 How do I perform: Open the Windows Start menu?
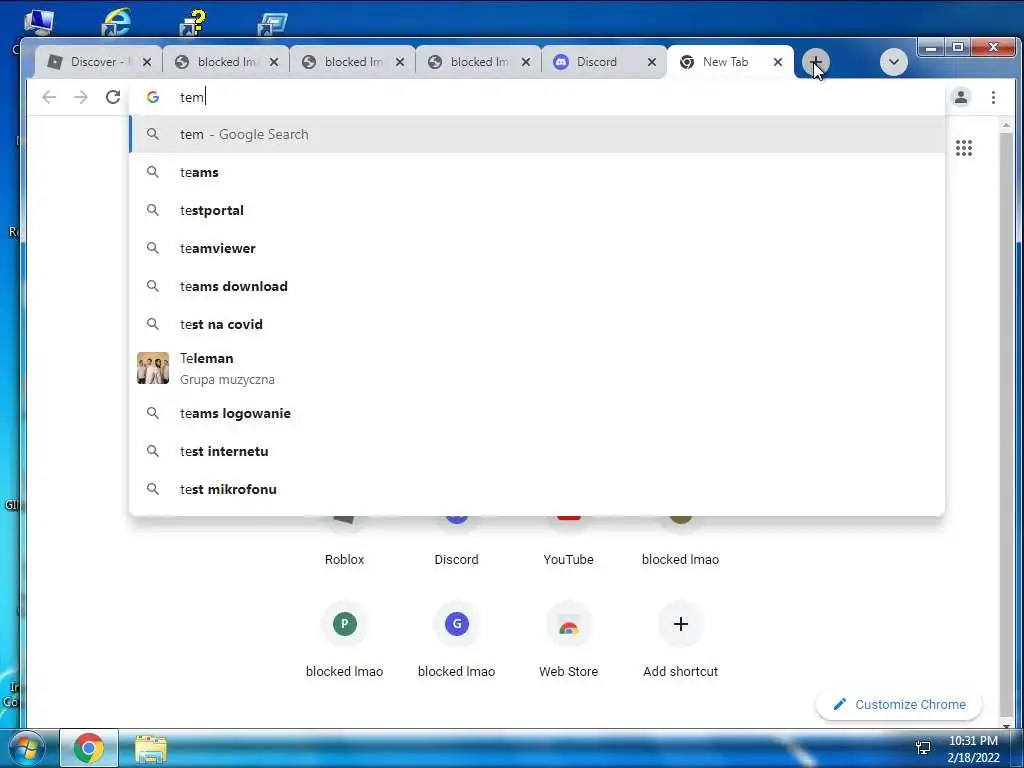point(26,748)
